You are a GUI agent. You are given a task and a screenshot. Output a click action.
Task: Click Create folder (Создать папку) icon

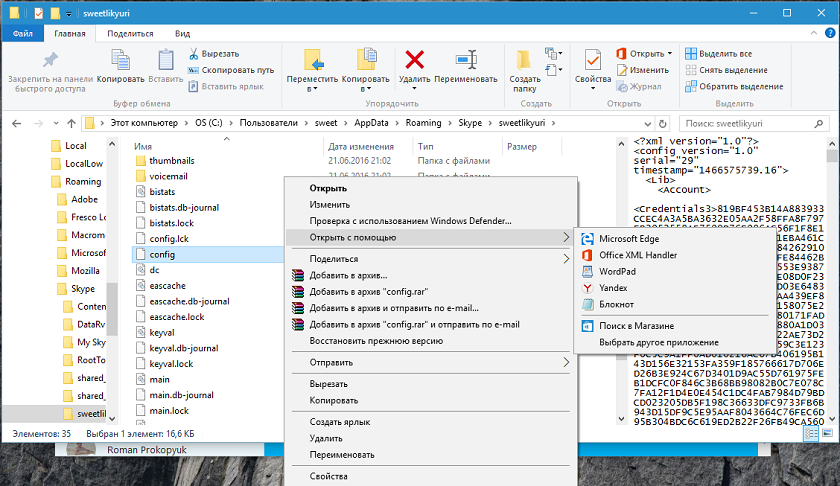524,60
